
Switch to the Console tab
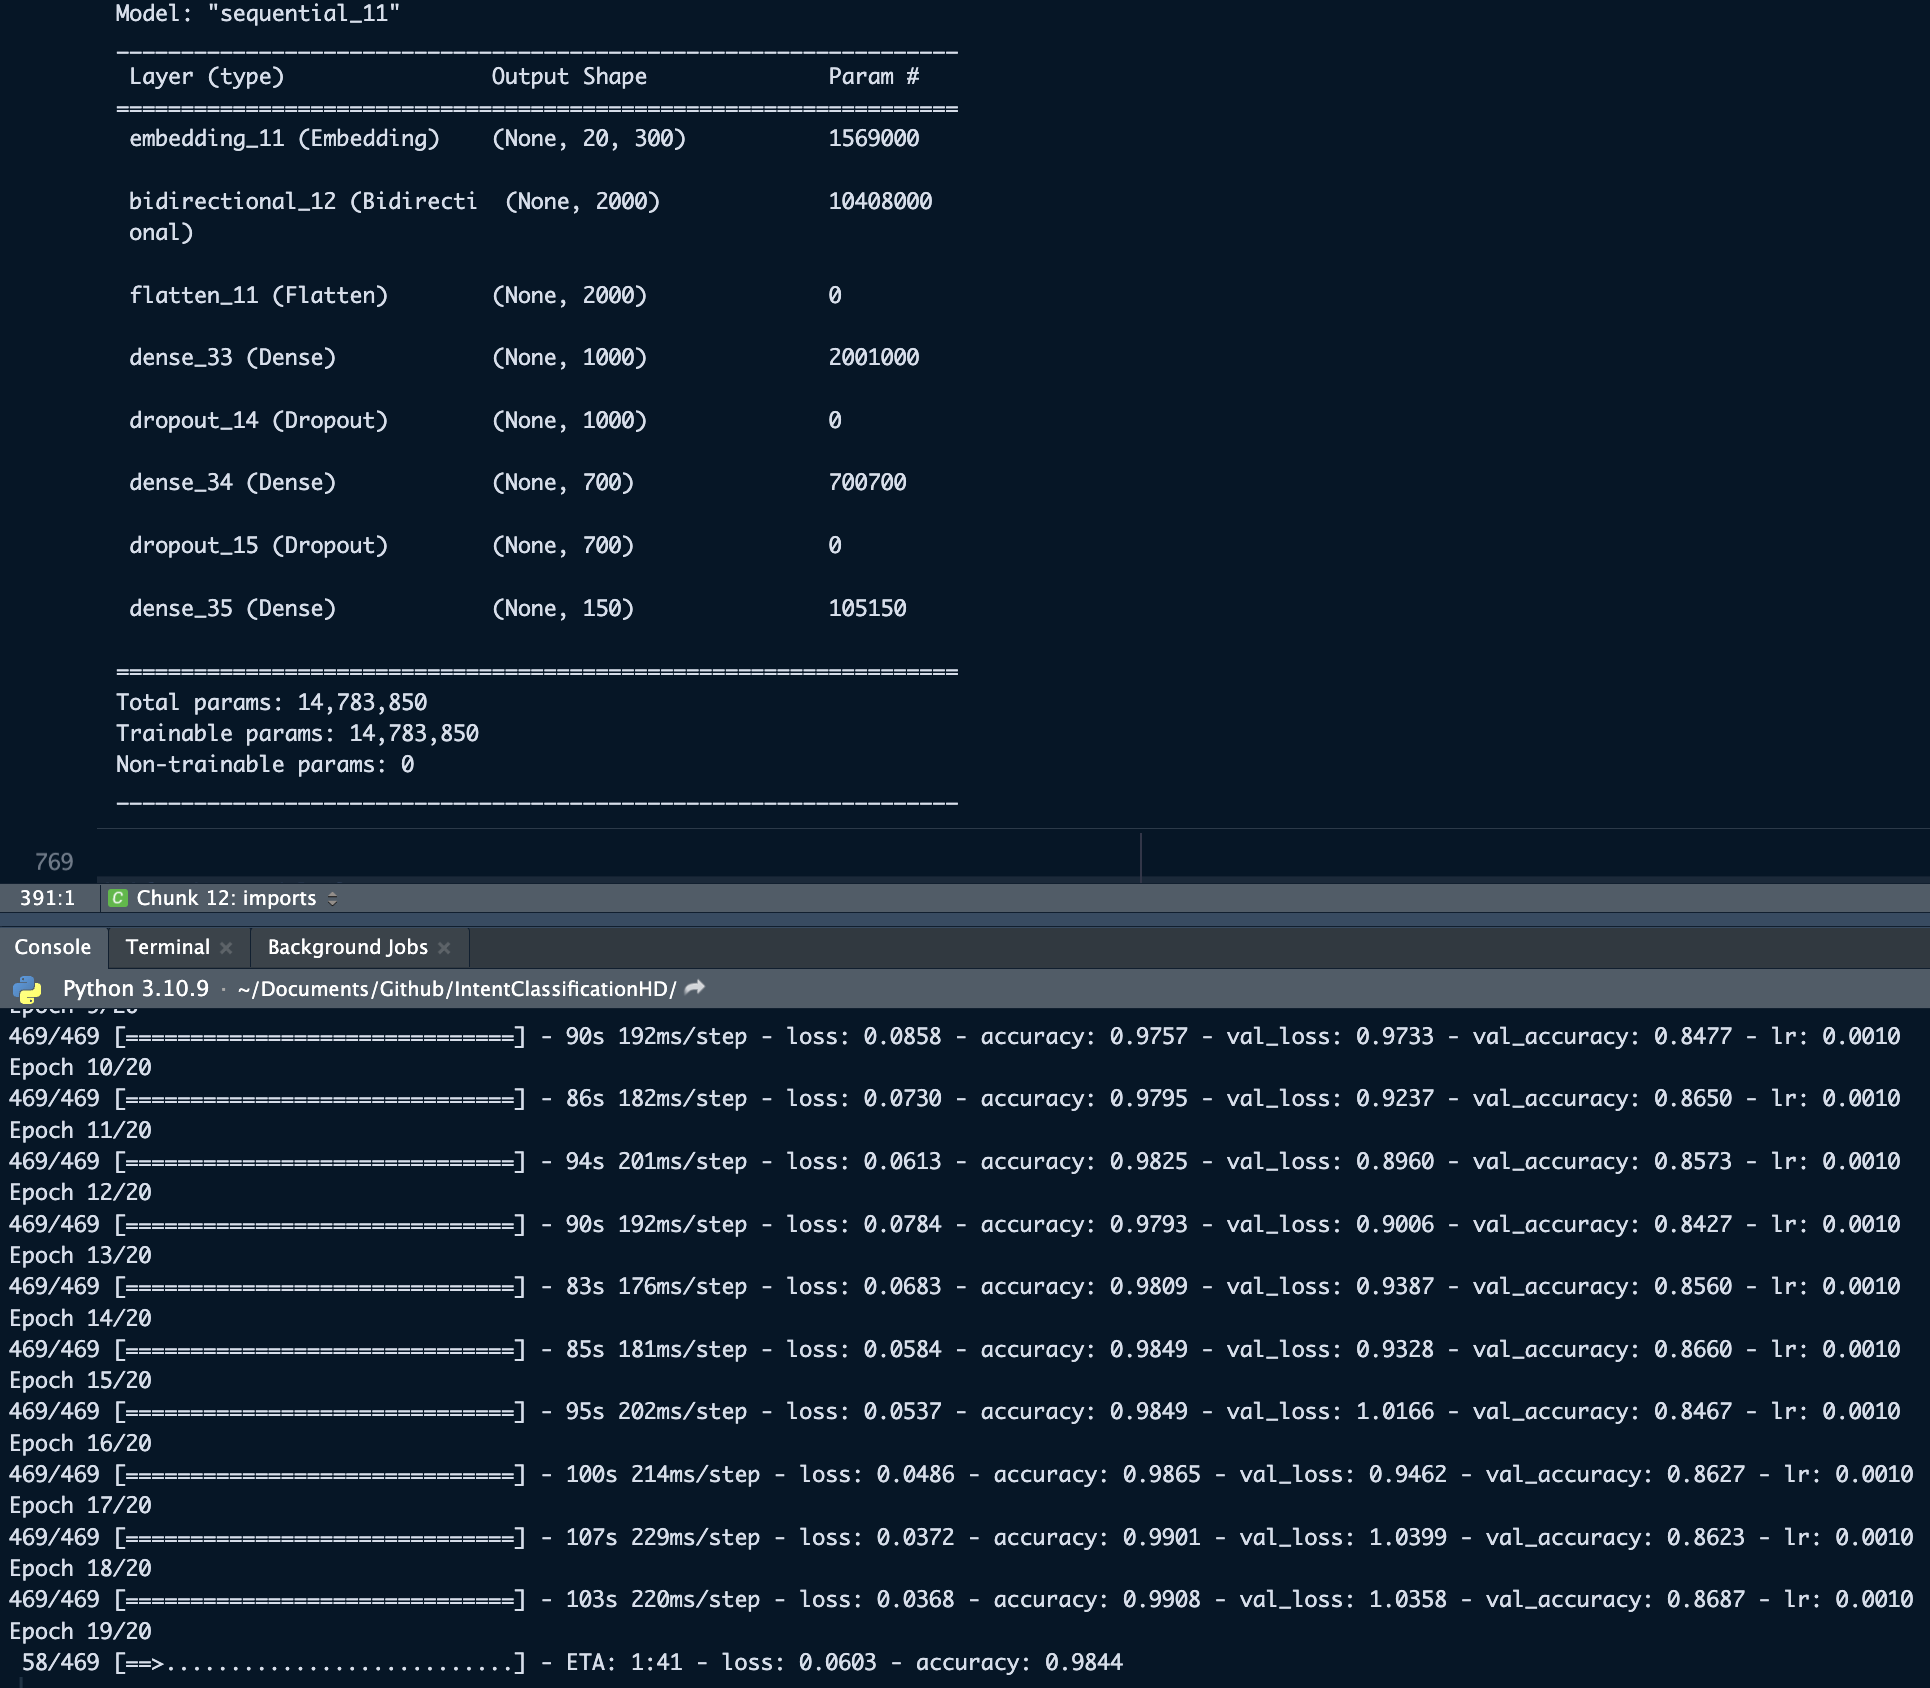pyautogui.click(x=52, y=947)
